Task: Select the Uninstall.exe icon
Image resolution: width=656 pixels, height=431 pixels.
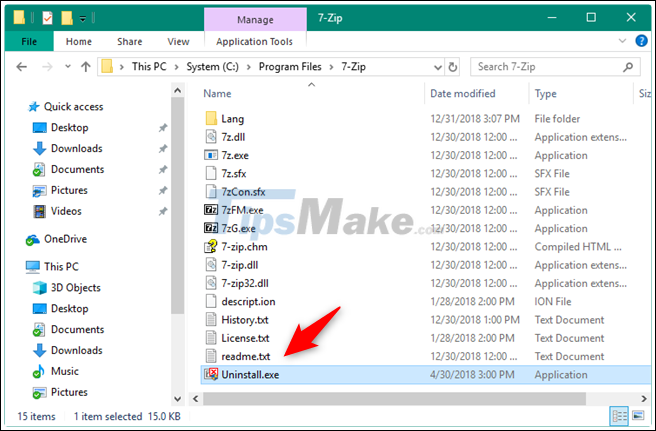Action: tap(211, 374)
